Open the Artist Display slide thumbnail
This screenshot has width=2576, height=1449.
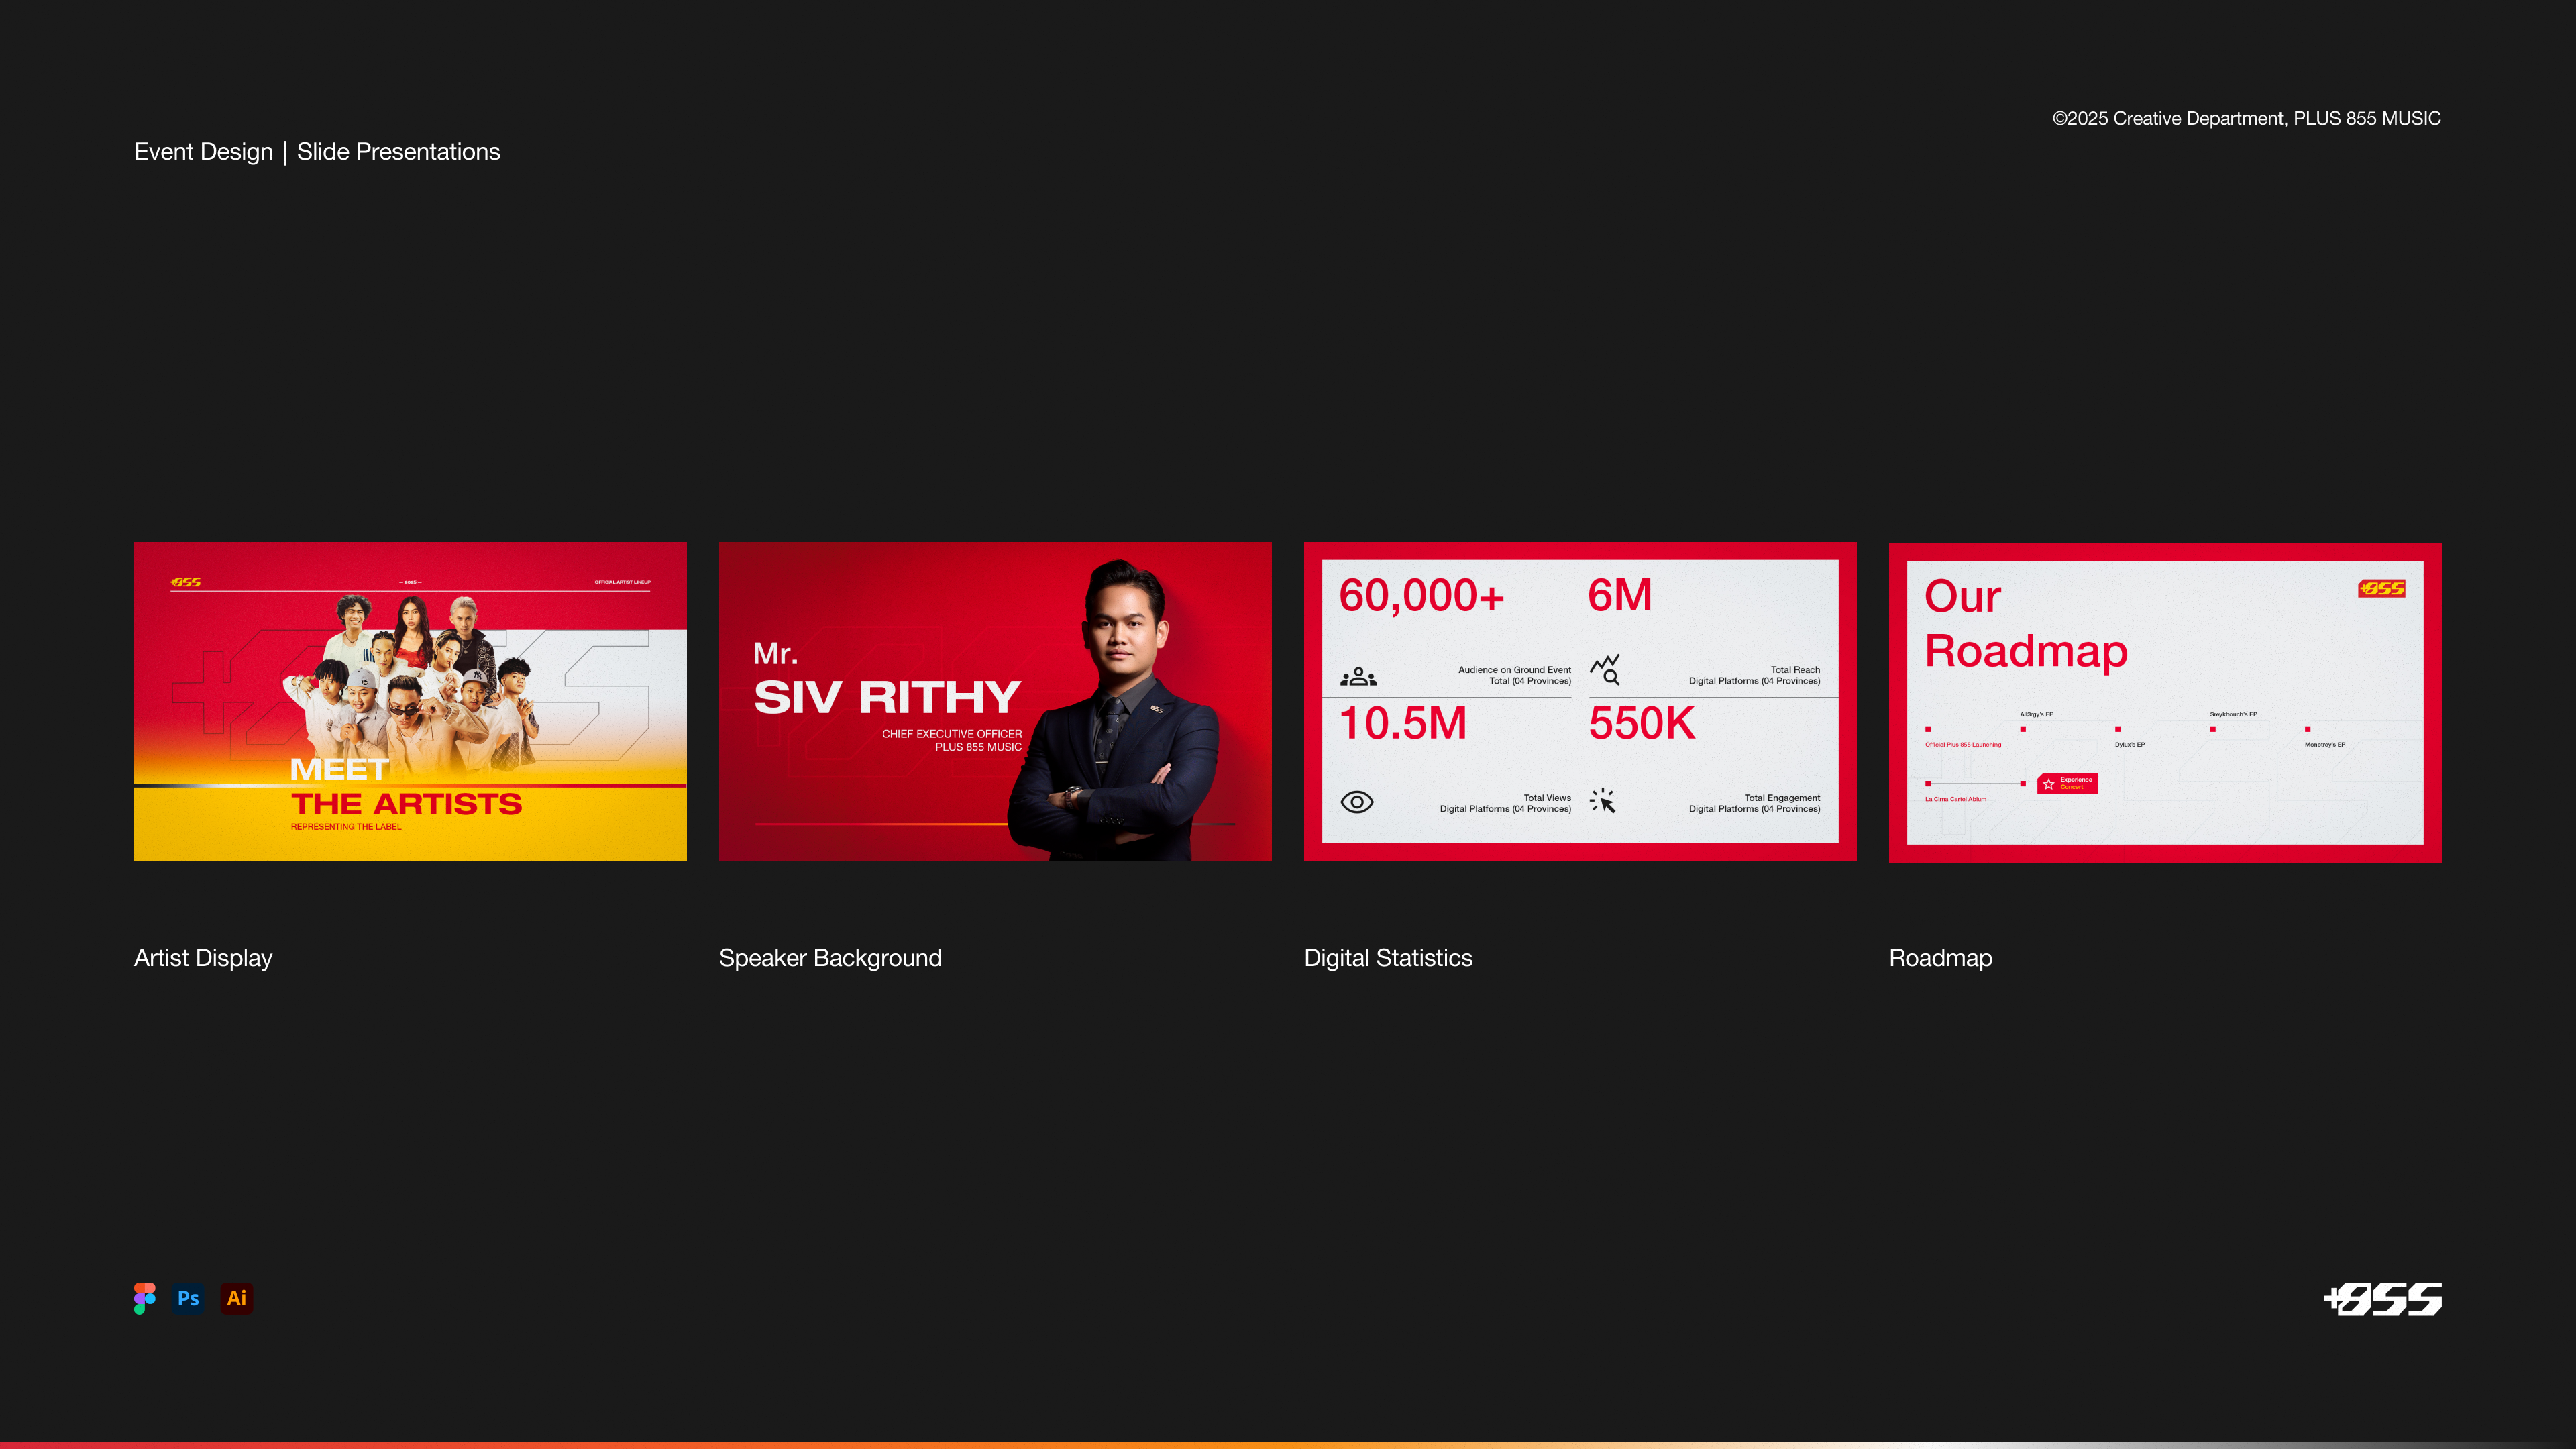click(410, 701)
